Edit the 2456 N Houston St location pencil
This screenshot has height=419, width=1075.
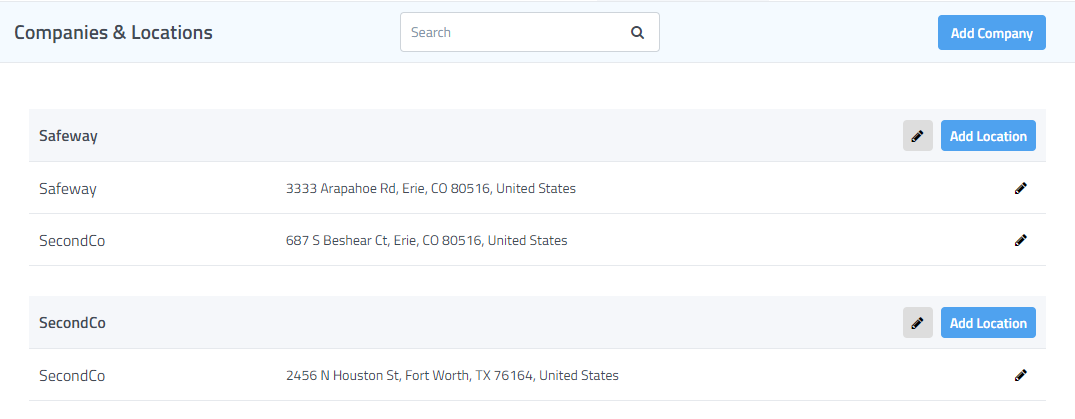[x=1020, y=375]
